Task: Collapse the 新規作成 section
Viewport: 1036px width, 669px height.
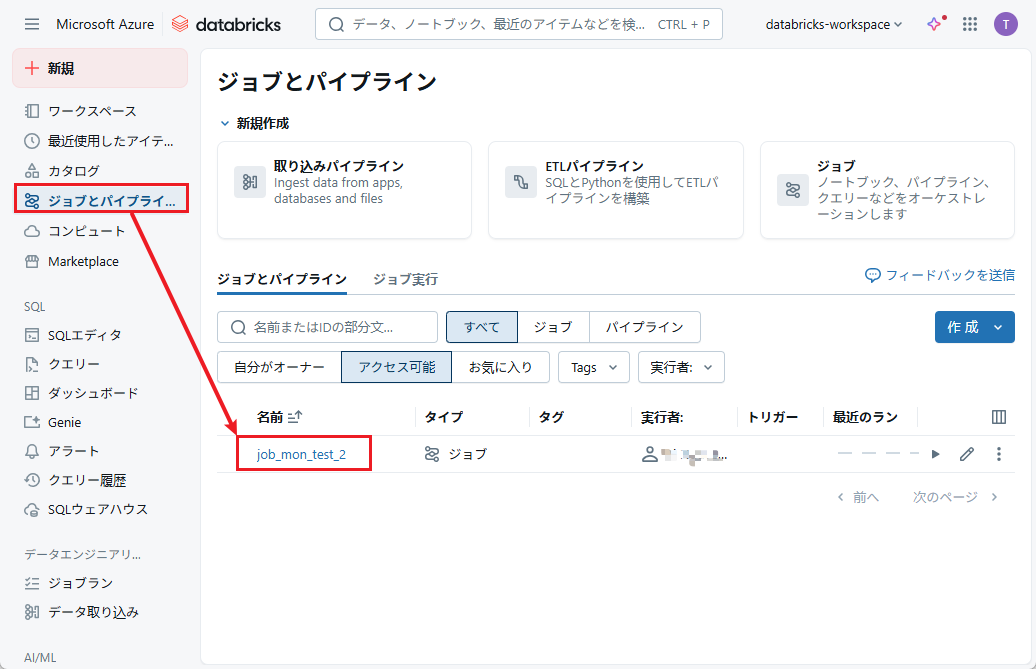Action: click(225, 123)
